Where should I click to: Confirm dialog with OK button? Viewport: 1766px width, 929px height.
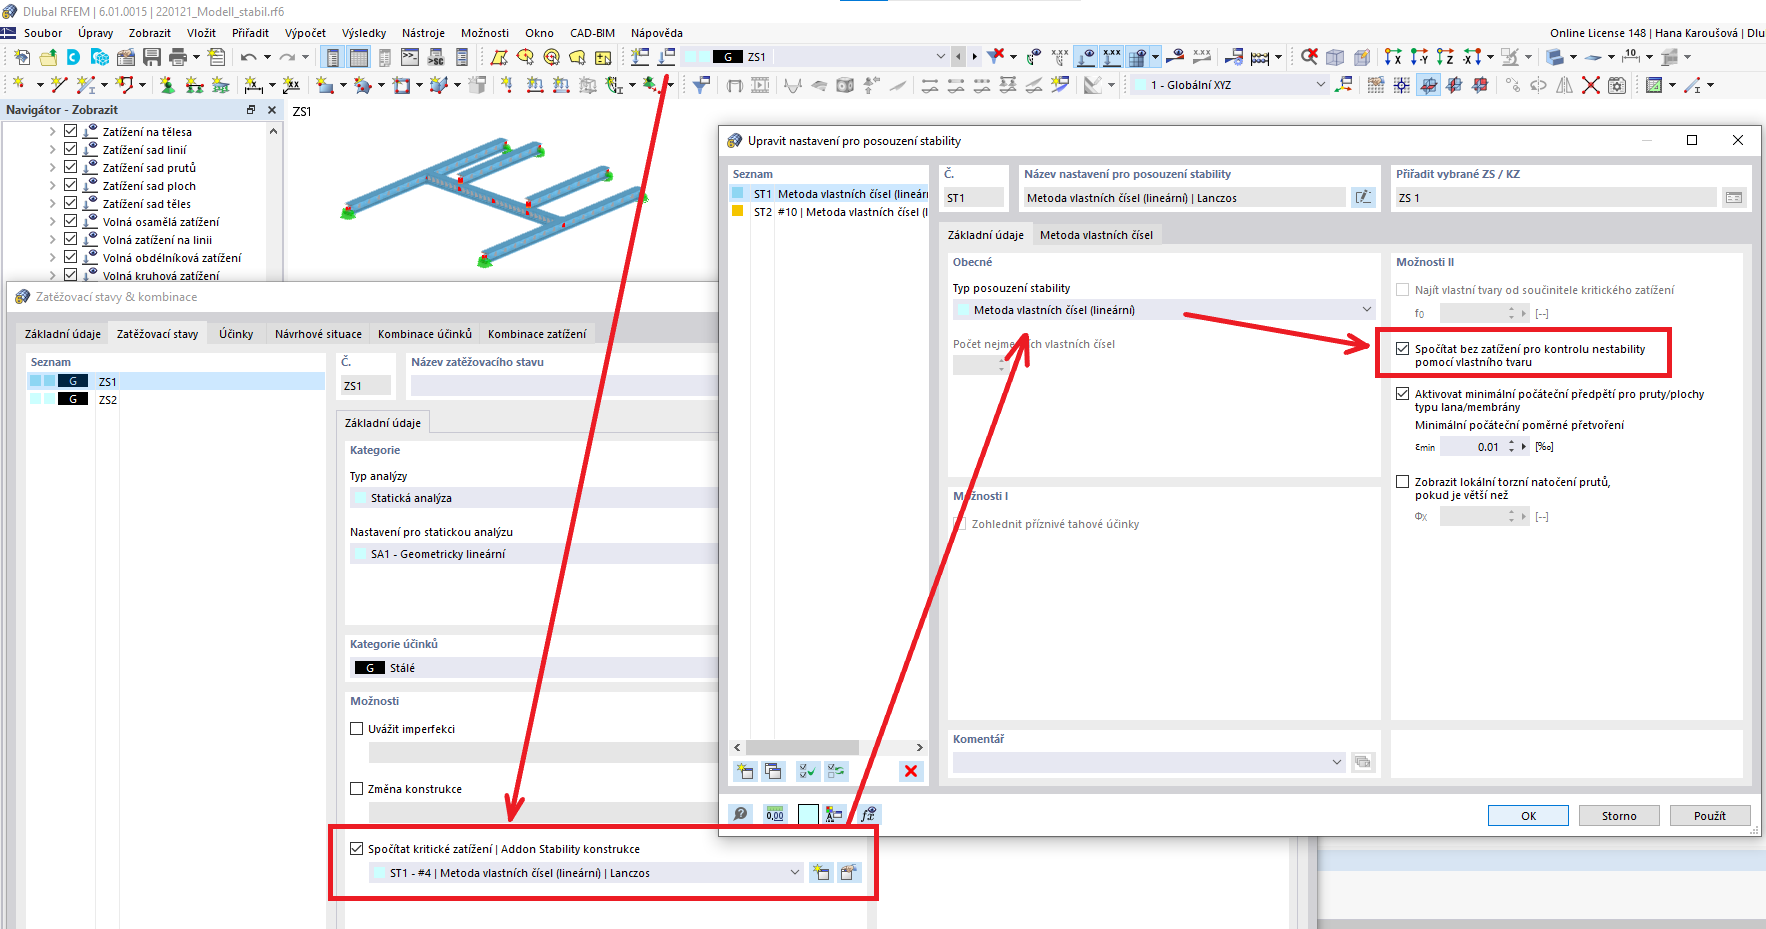coord(1528,815)
